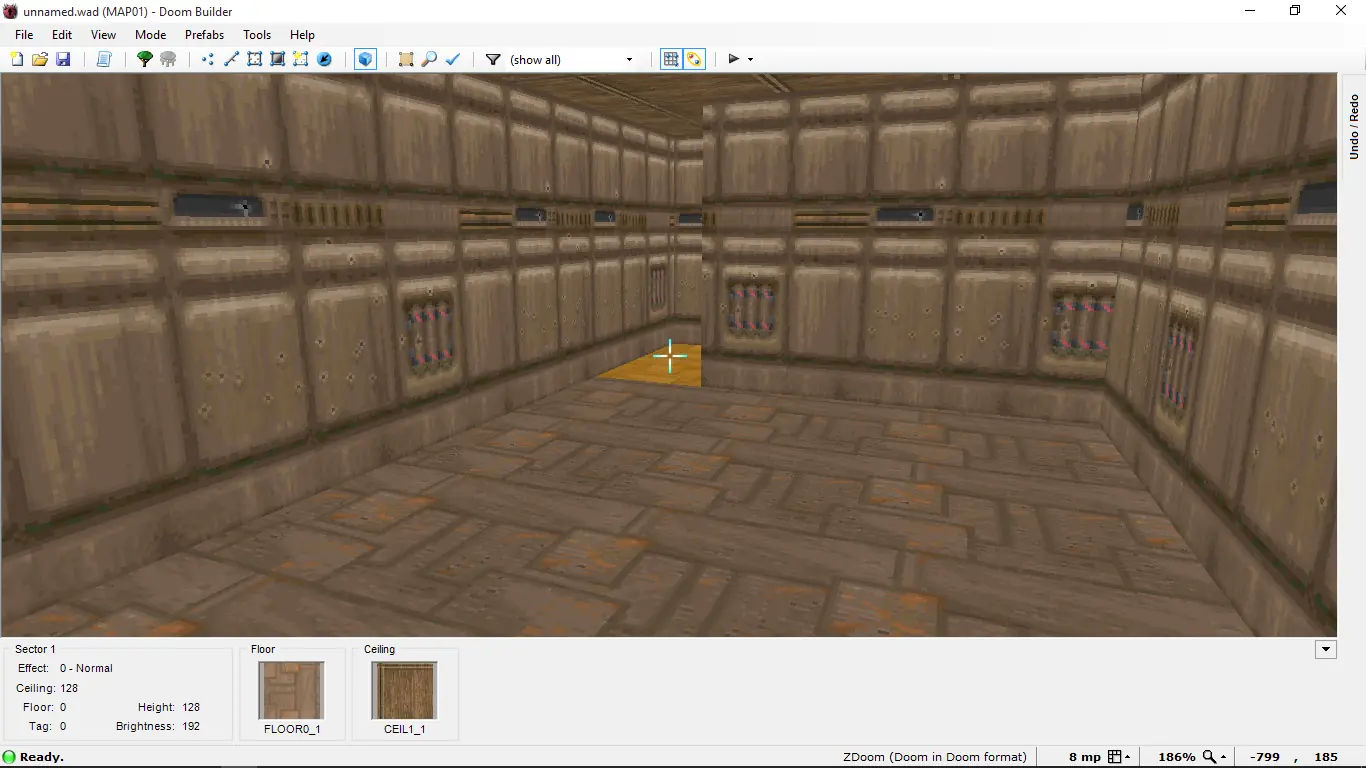The image size is (1366, 768).
Task: Open a map using the folder icon
Action: pyautogui.click(x=40, y=60)
